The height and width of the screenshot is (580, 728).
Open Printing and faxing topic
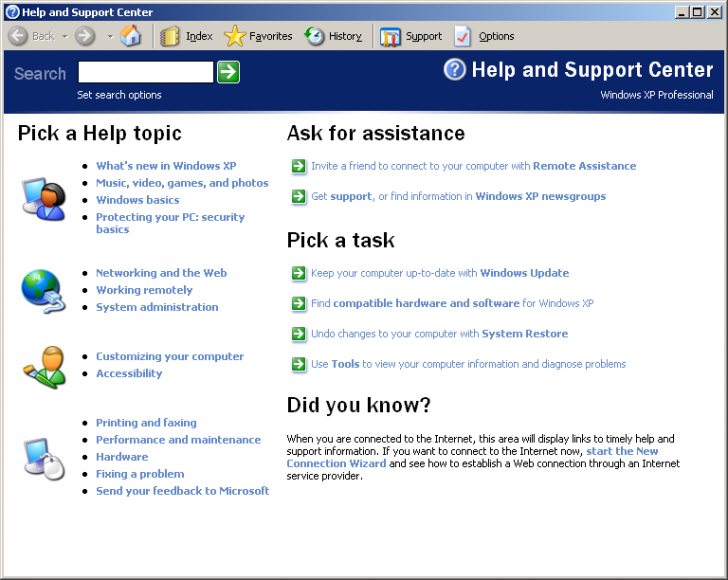click(146, 423)
